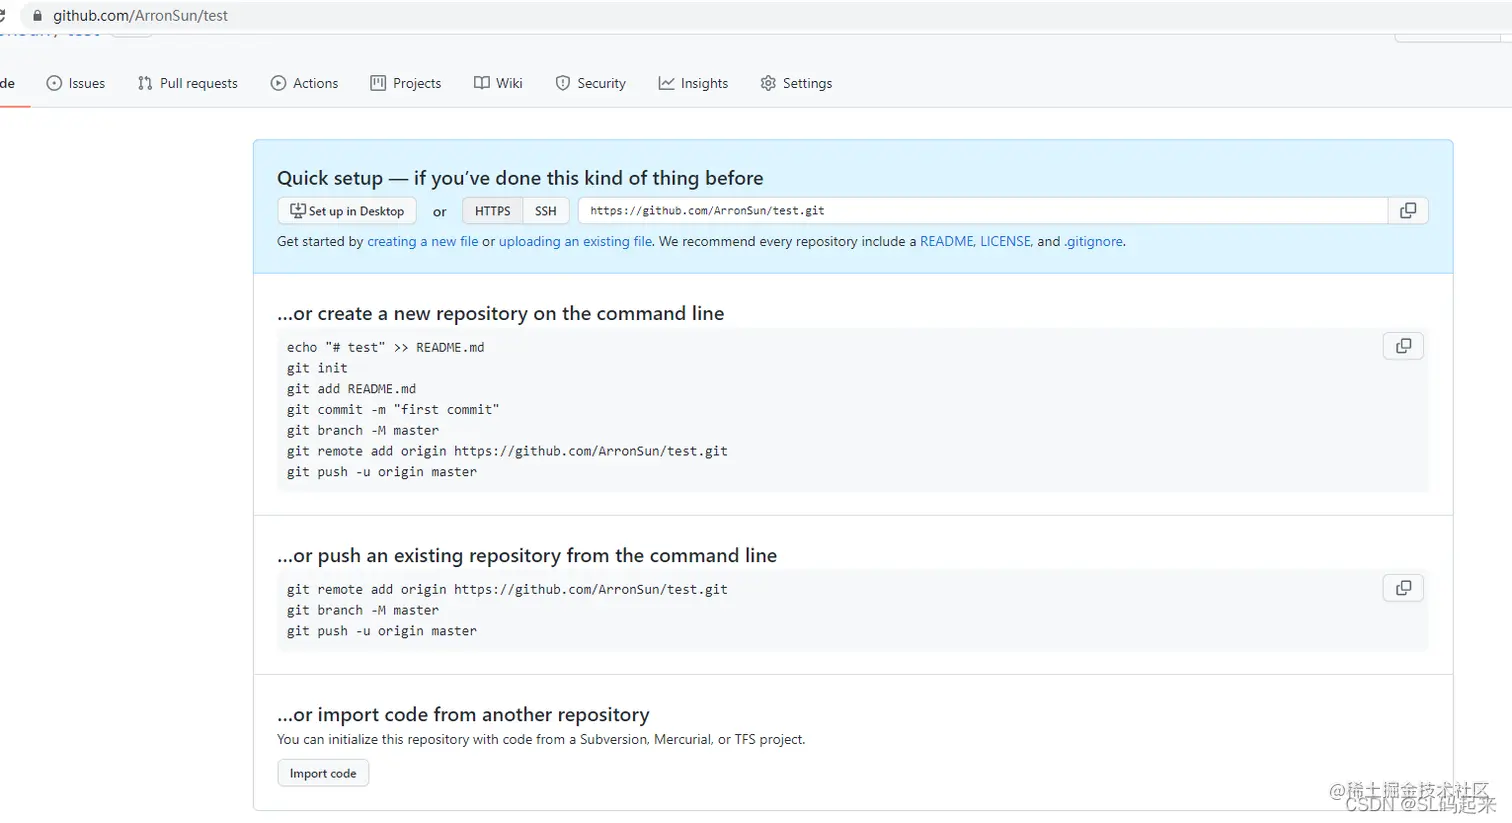
Task: Click the '...or import code from another repository' heading
Action: 463,715
